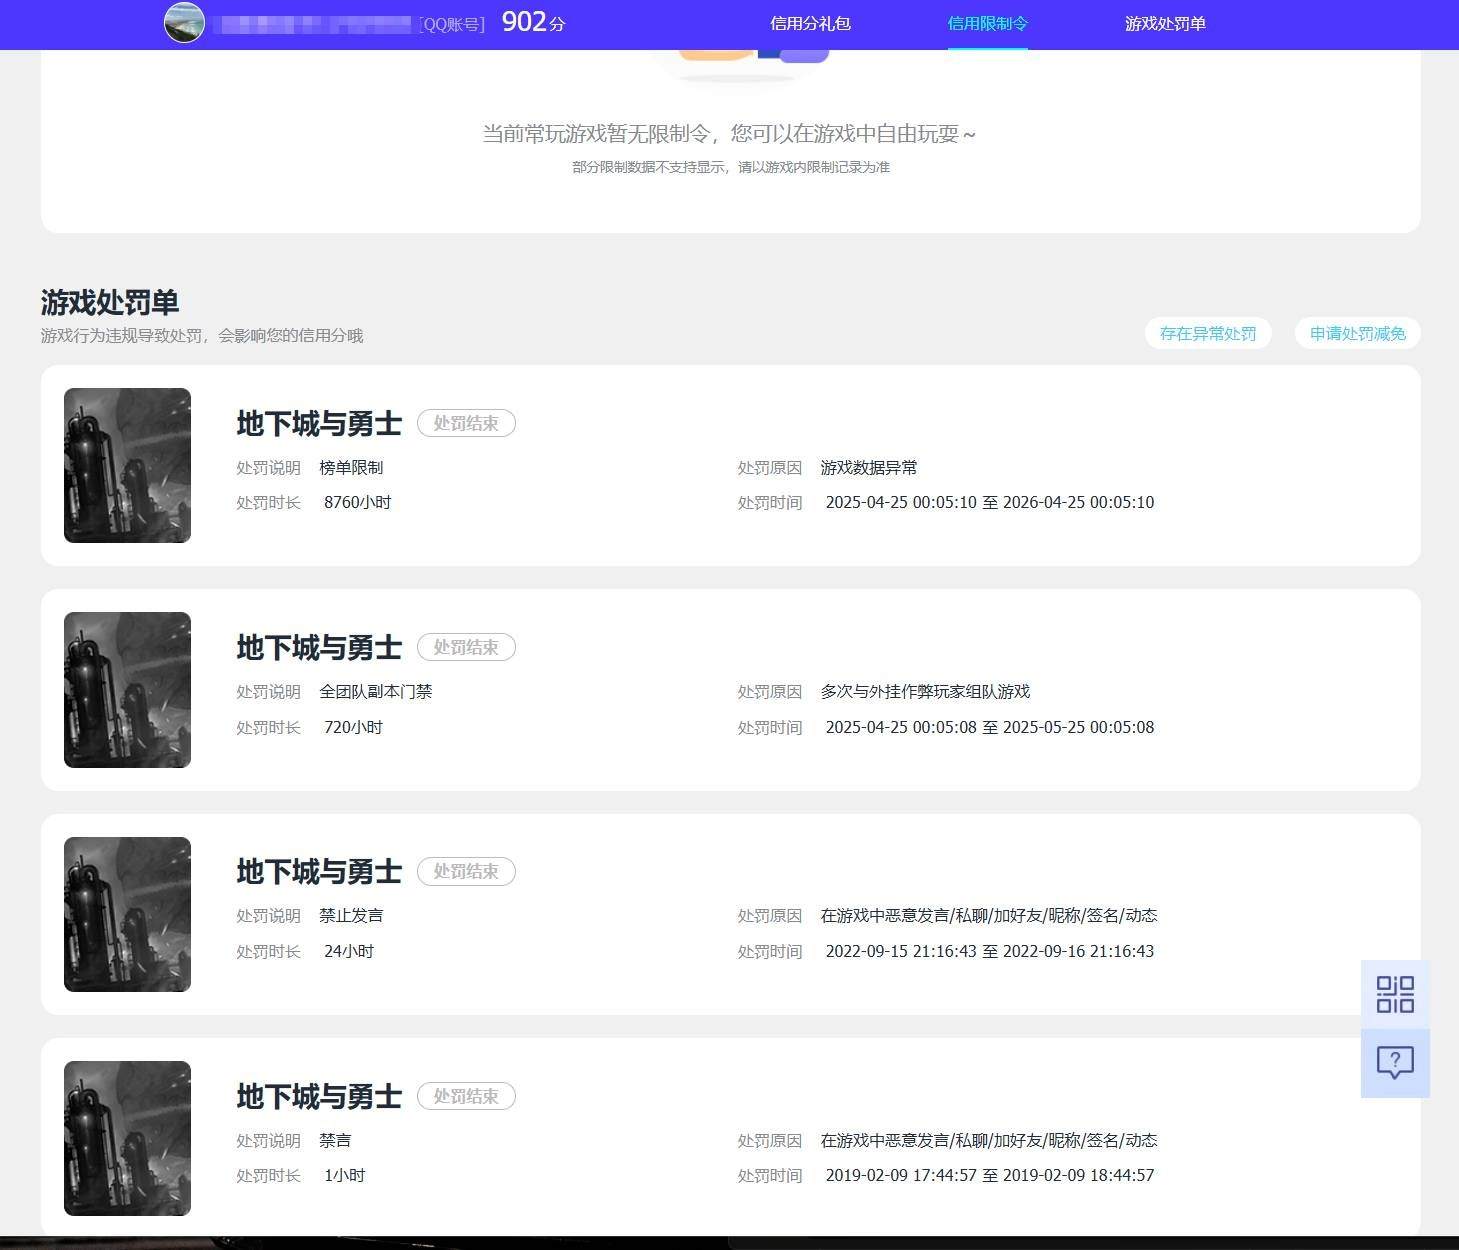Open the help question bubble icon
Viewport: 1459px width, 1250px height.
tap(1395, 1063)
